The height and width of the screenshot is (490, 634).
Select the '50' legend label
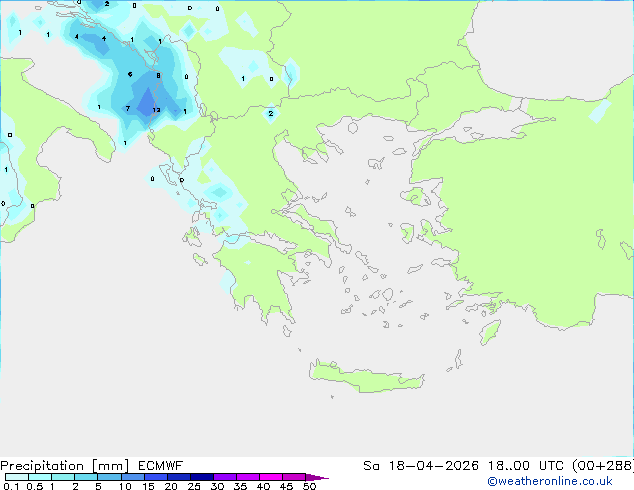[309, 486]
